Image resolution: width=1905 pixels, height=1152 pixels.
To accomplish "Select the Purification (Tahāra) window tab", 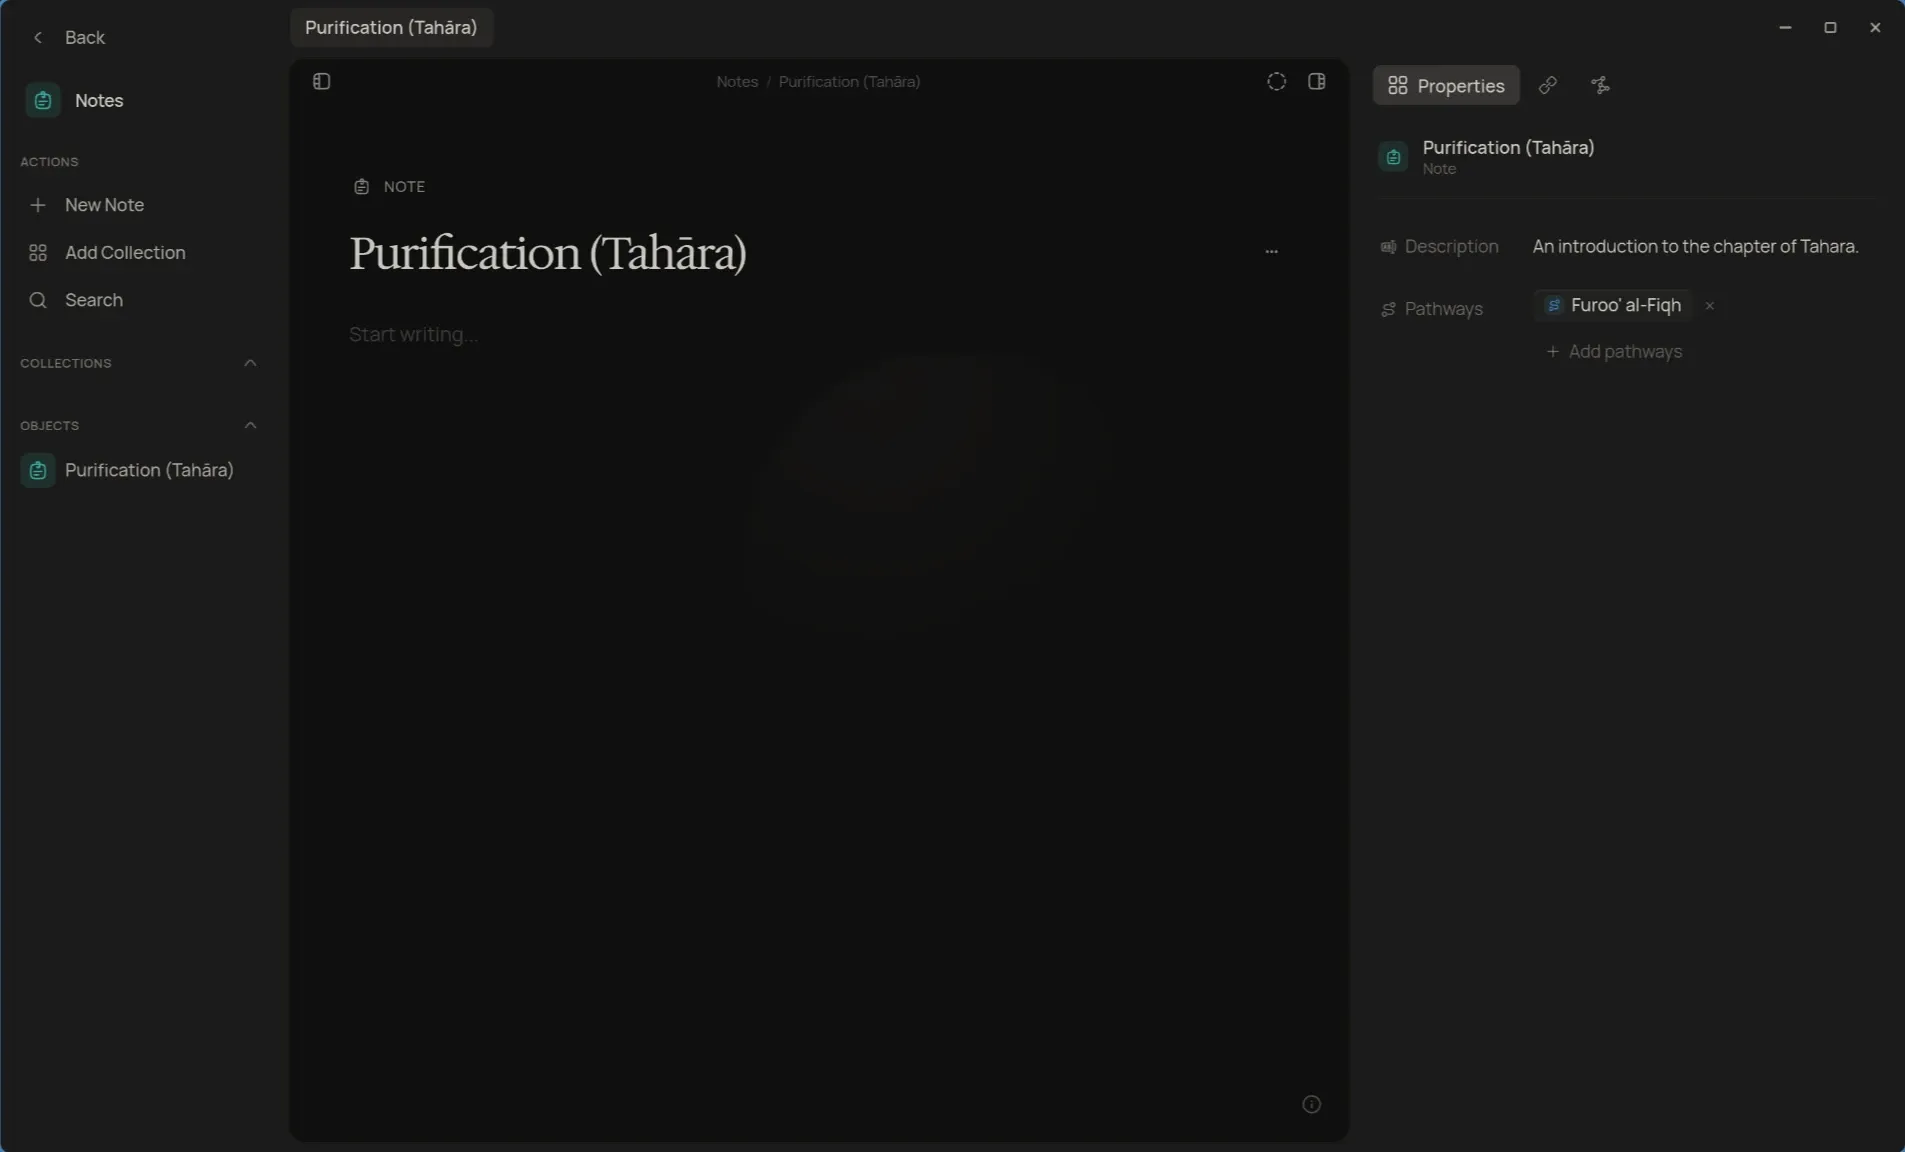I will [391, 28].
